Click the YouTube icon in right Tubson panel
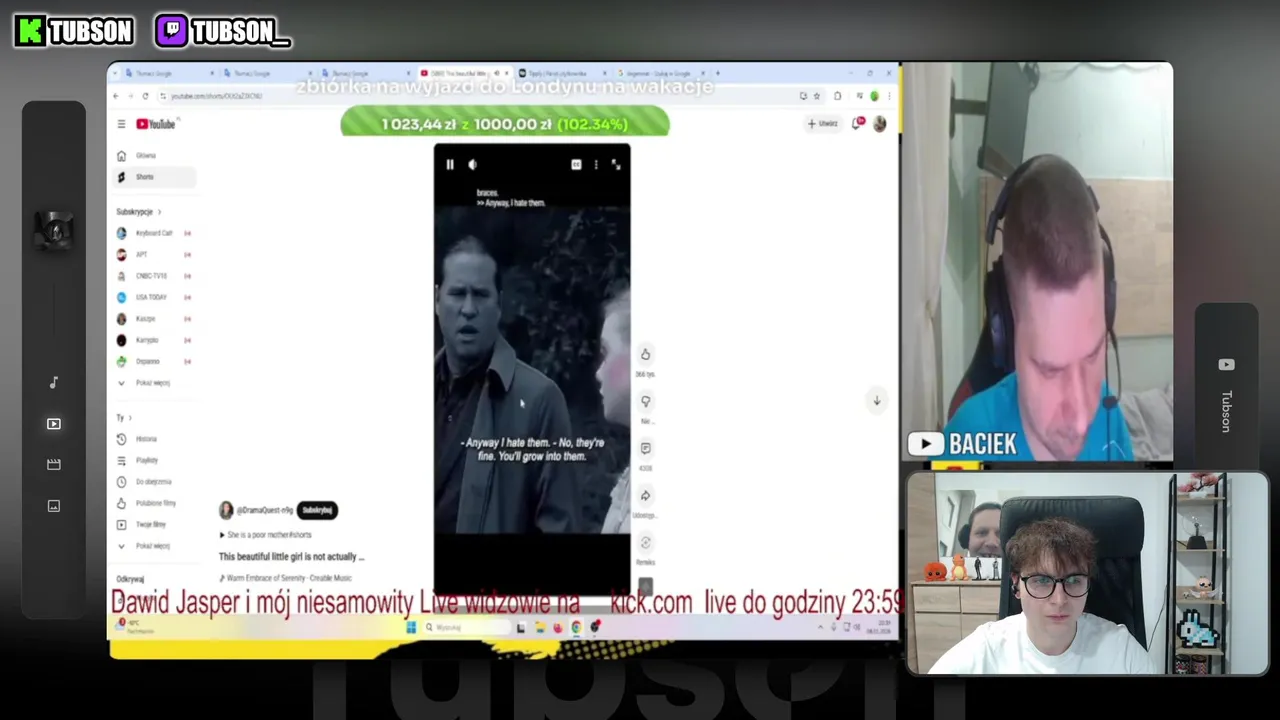 click(1226, 365)
